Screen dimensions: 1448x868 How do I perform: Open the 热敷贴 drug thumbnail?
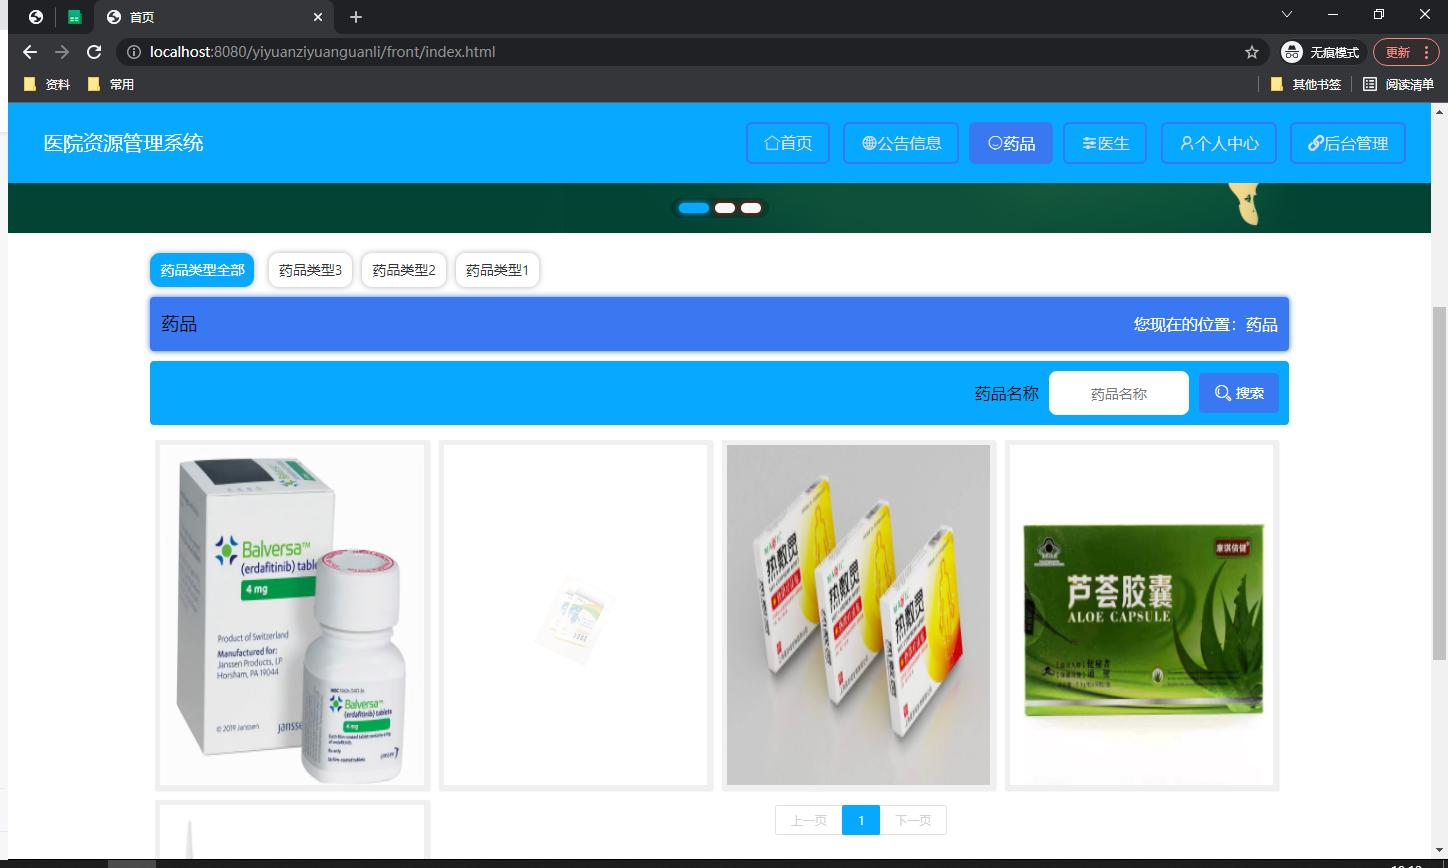[859, 616]
